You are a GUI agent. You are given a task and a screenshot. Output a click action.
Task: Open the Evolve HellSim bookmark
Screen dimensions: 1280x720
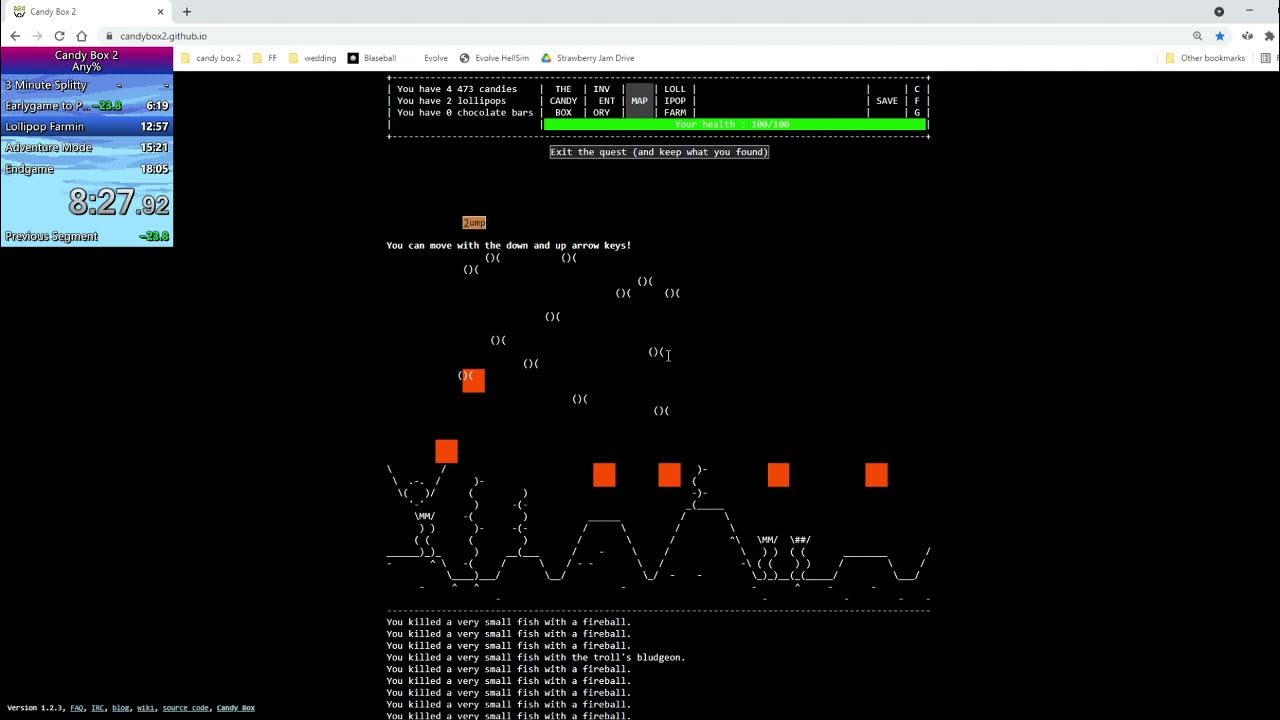click(495, 58)
